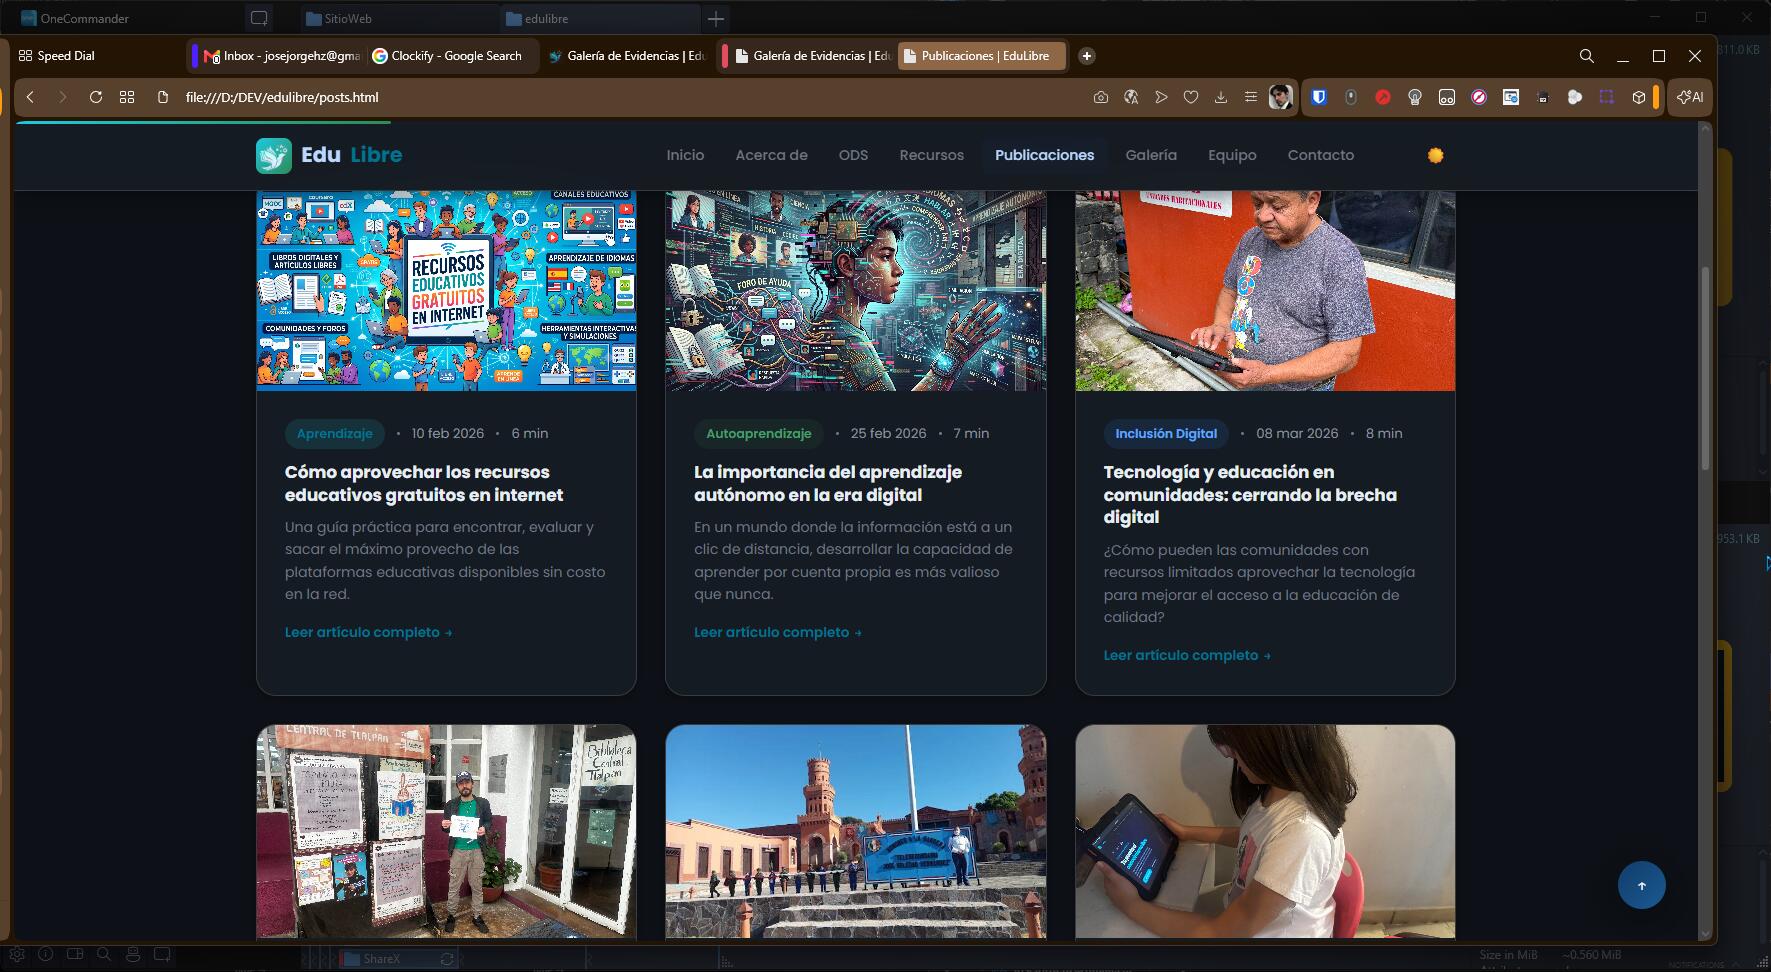The height and width of the screenshot is (972, 1771).
Task: Open the post title about aprendizaje autónomo
Action: pyautogui.click(x=828, y=483)
